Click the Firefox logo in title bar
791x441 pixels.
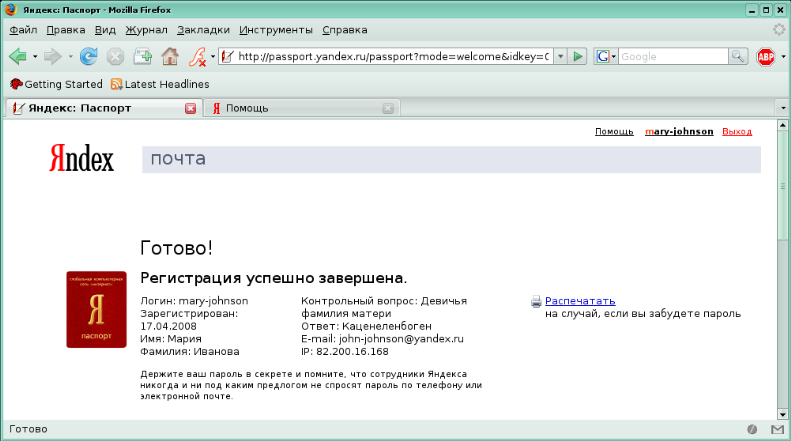tap(11, 10)
